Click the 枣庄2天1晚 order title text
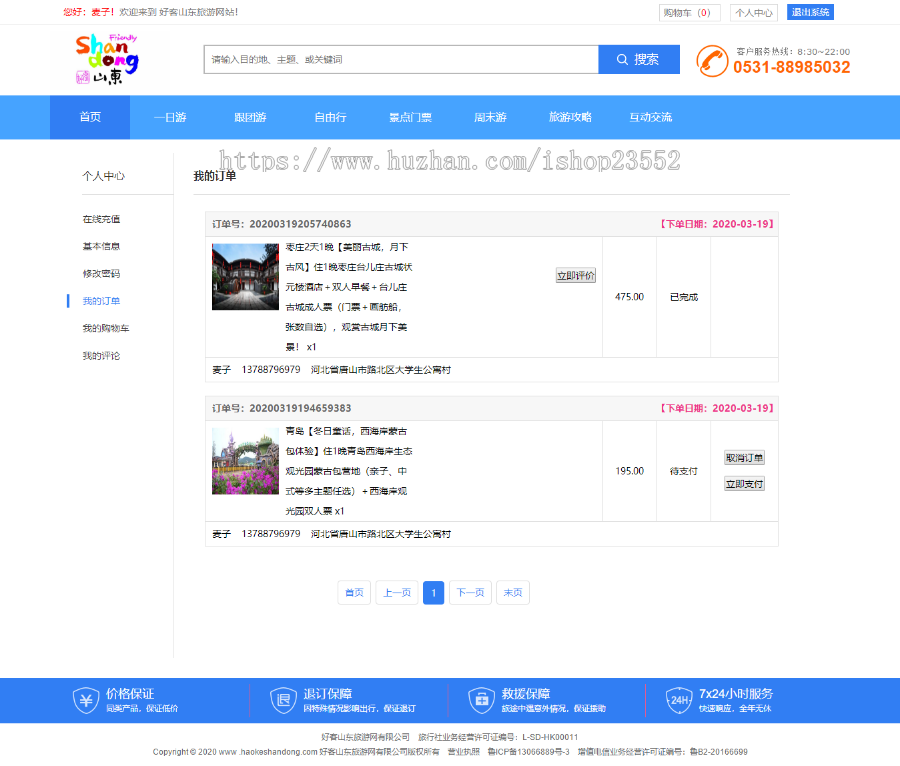The image size is (900, 766). point(349,297)
